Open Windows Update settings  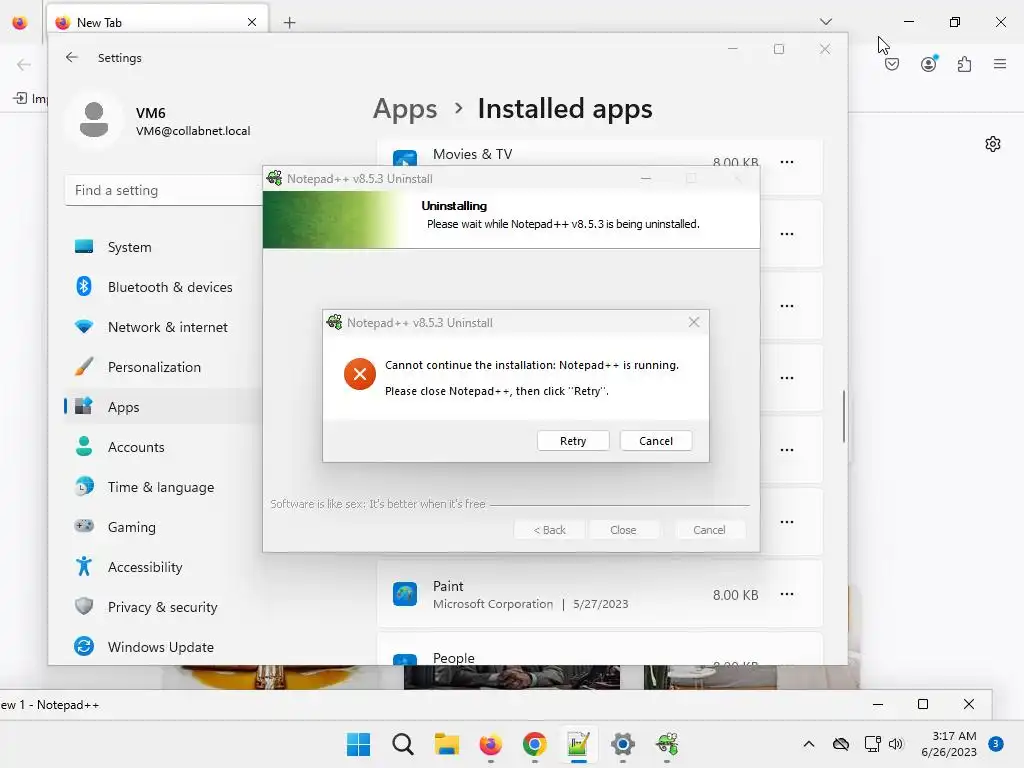(163, 647)
